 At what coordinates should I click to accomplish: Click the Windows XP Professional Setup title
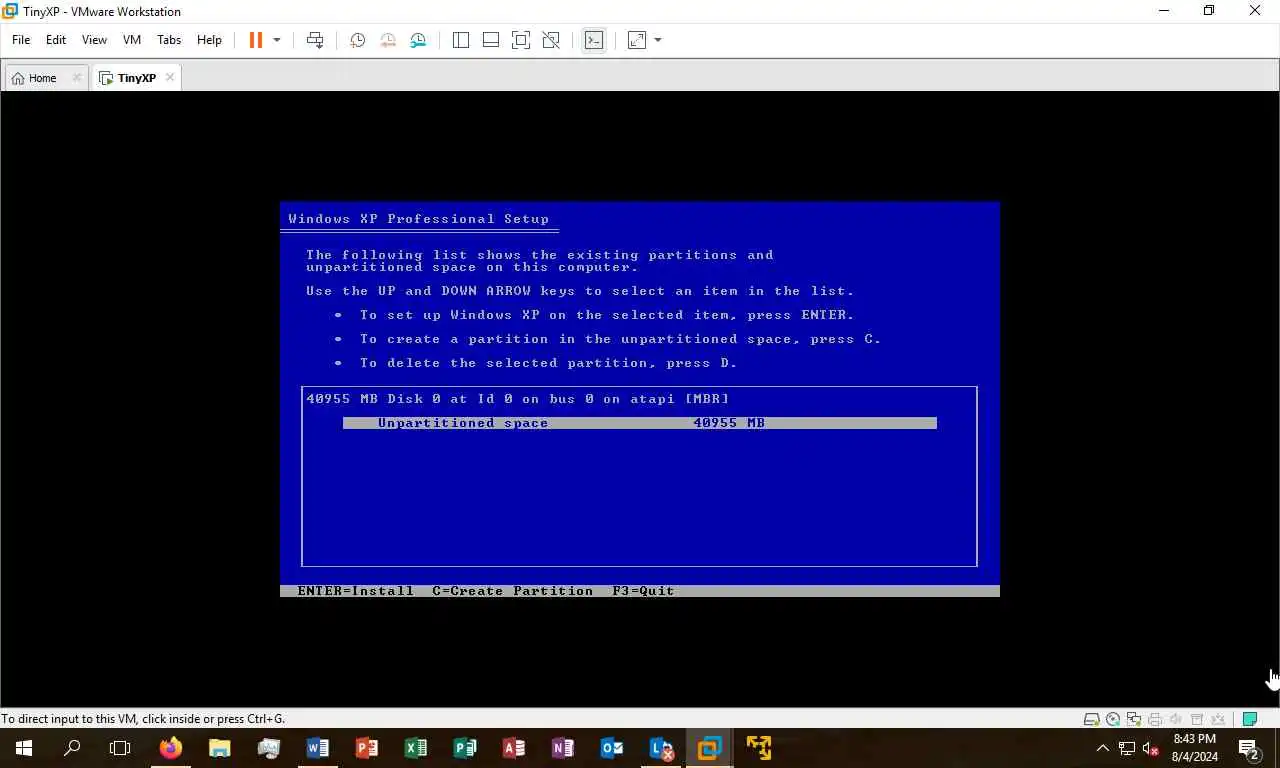click(x=418, y=219)
